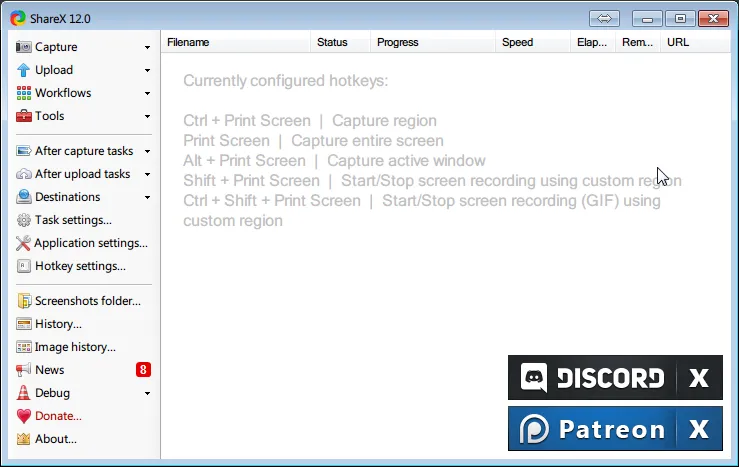Click the After capture tasks label

(x=84, y=151)
